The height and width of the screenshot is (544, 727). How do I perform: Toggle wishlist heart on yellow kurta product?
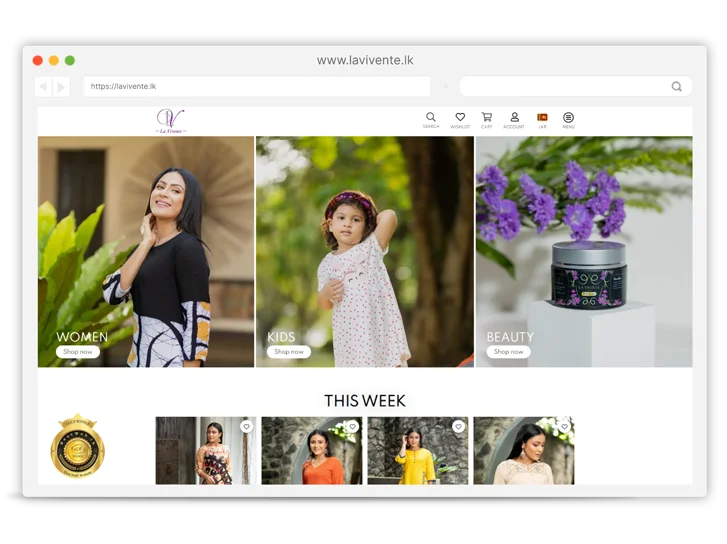(x=459, y=426)
